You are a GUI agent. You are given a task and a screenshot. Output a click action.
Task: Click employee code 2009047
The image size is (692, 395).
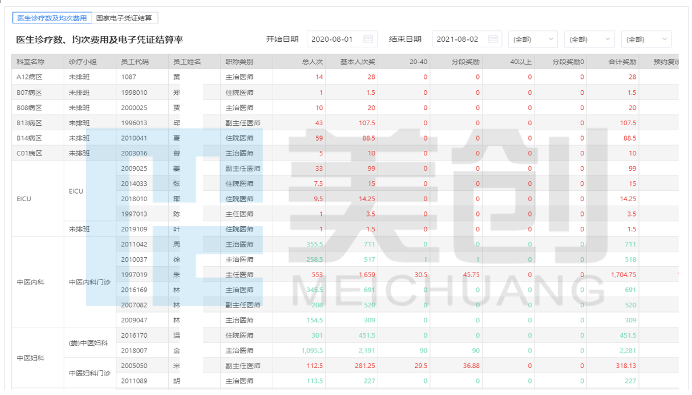(x=134, y=320)
